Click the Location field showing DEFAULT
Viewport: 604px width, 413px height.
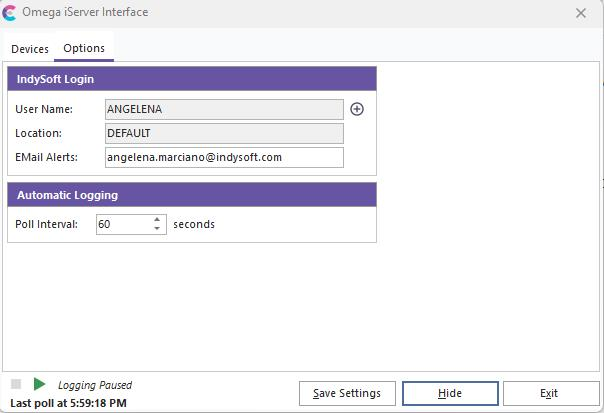pos(224,133)
